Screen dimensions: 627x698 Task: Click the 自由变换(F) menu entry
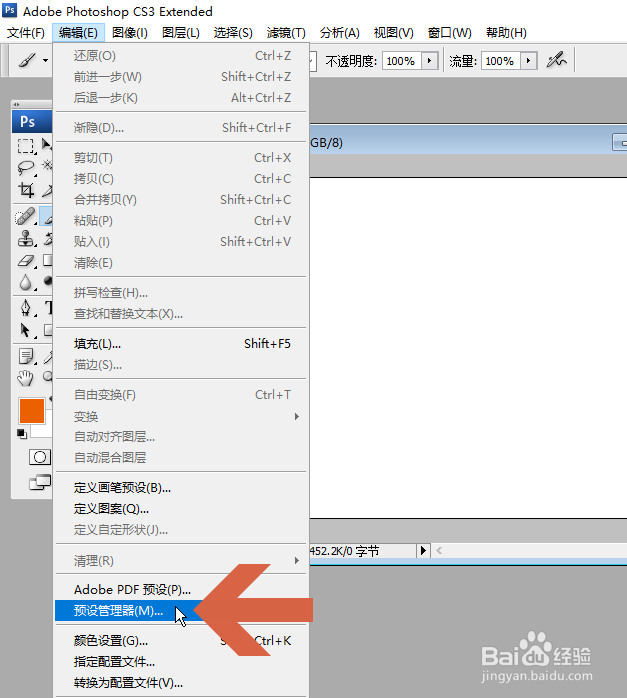click(x=182, y=395)
